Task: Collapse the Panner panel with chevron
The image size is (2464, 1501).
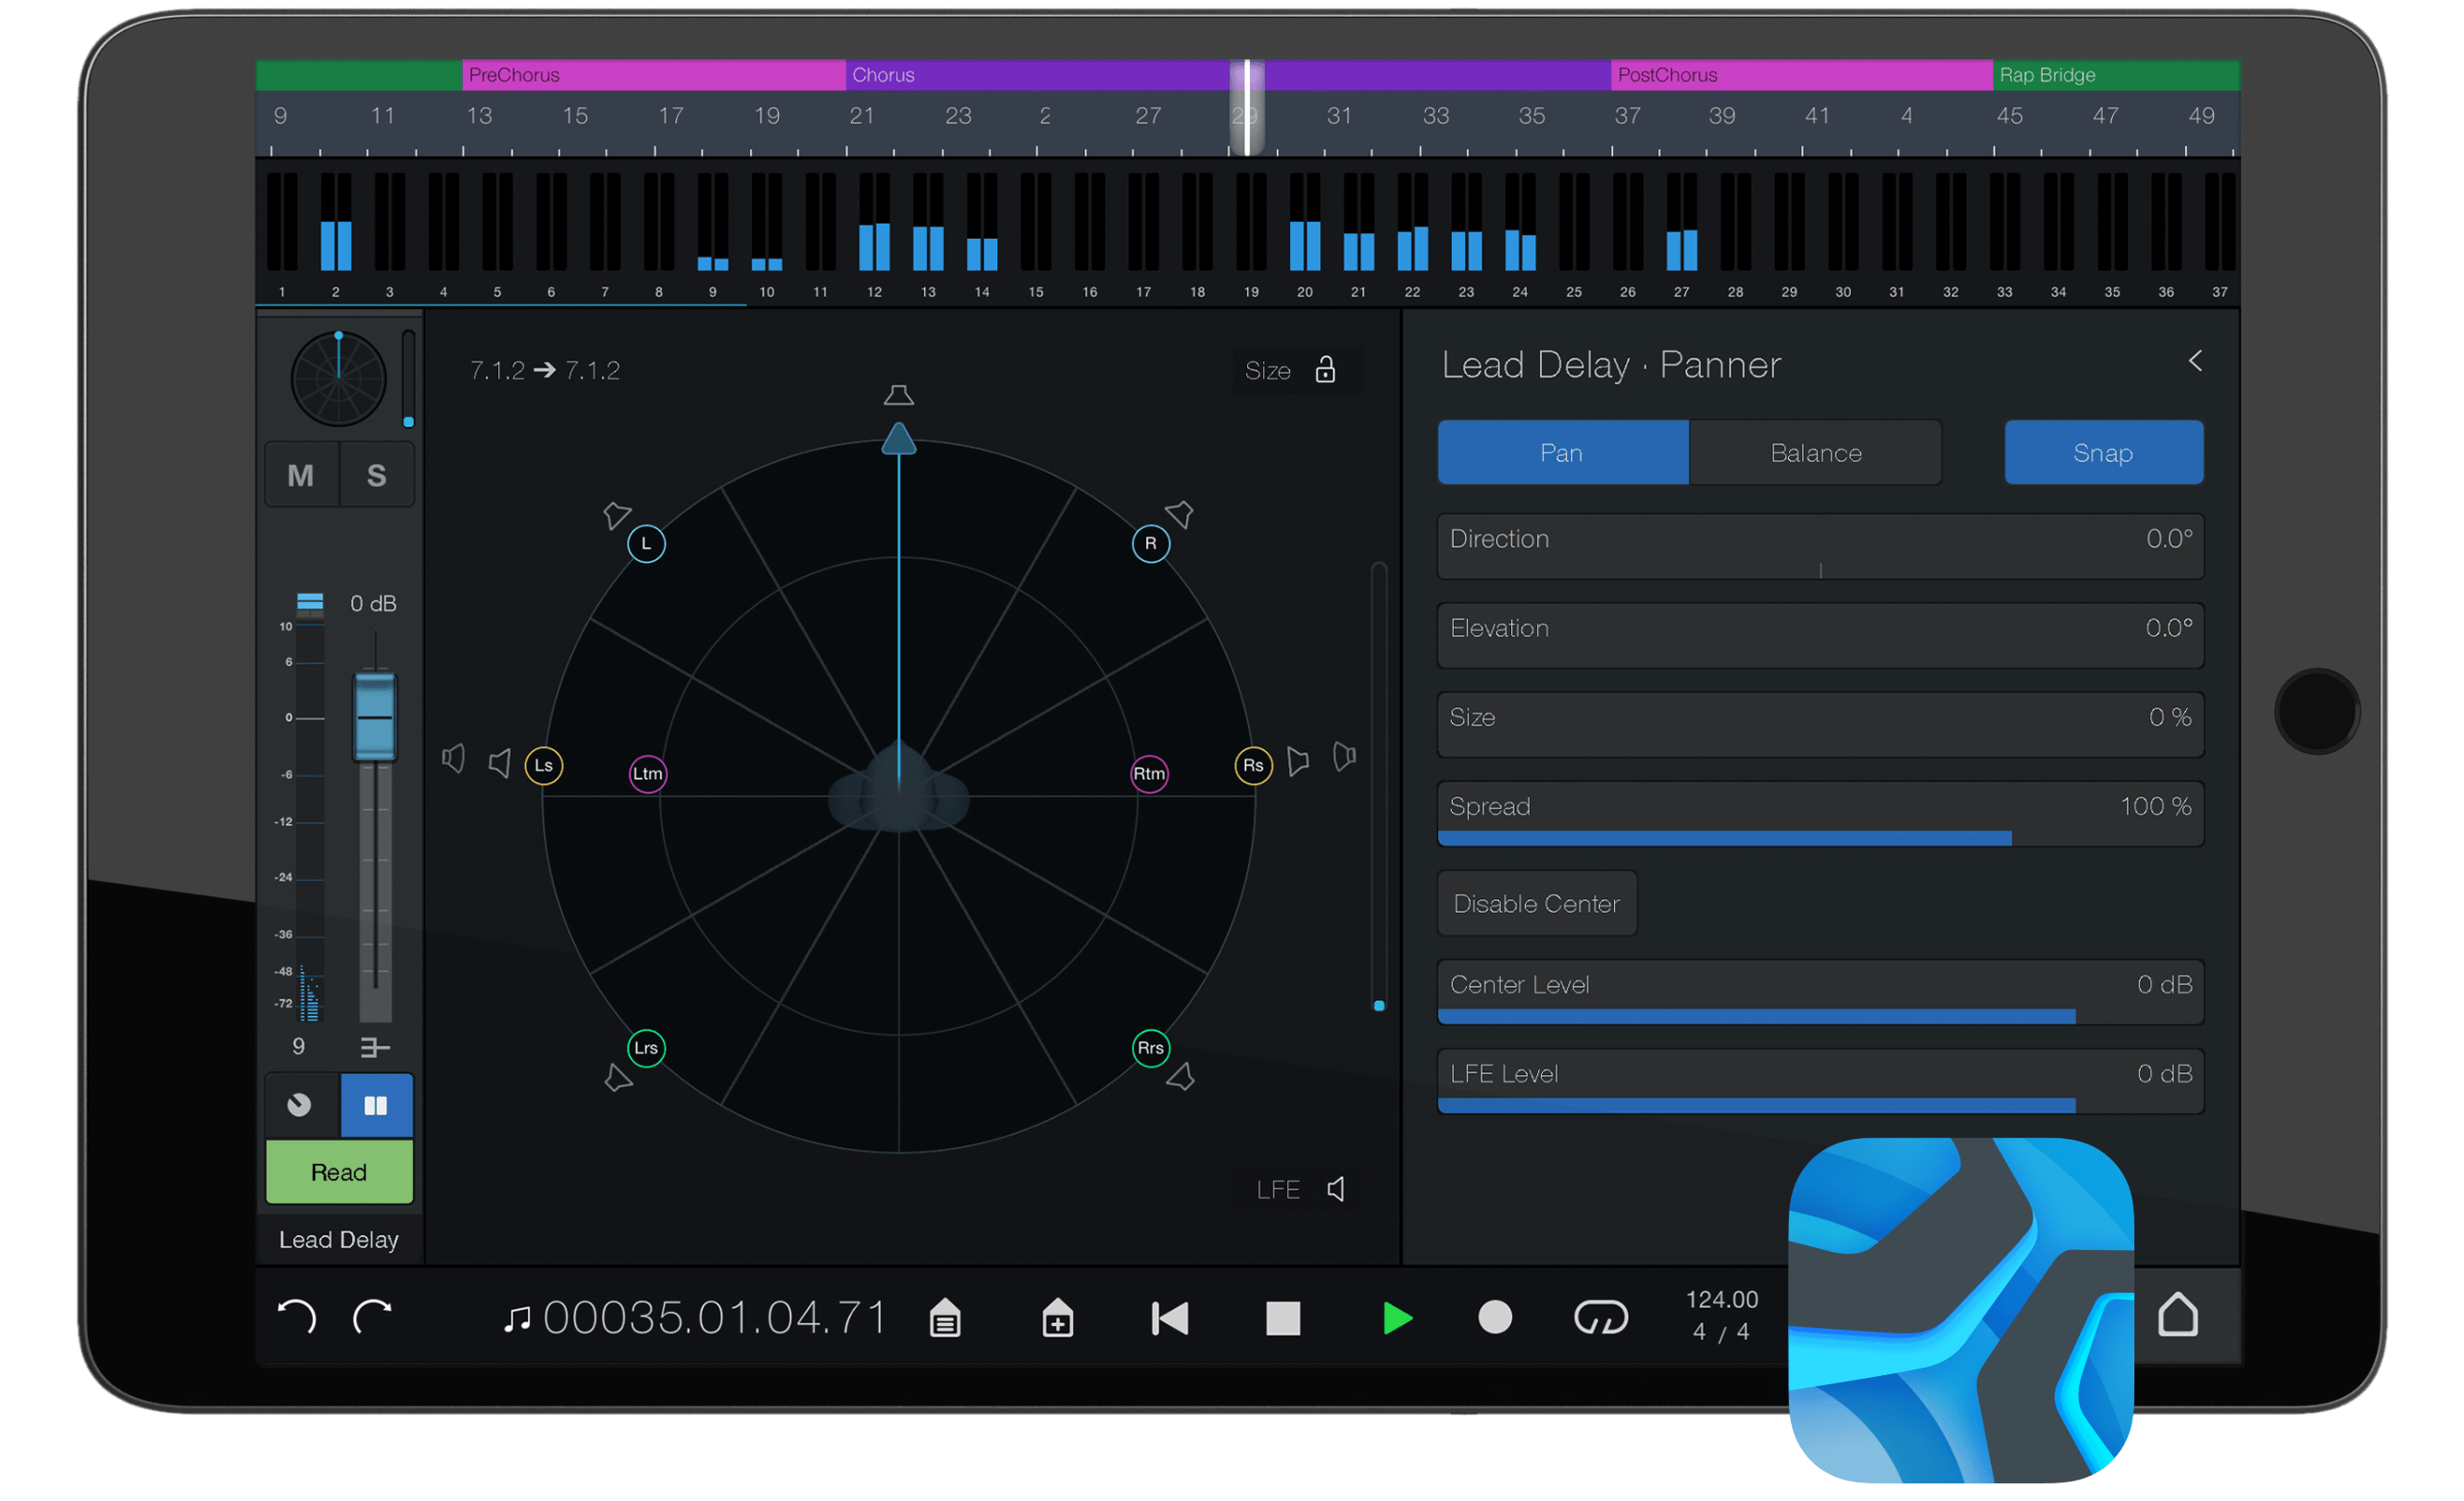Action: (2194, 361)
